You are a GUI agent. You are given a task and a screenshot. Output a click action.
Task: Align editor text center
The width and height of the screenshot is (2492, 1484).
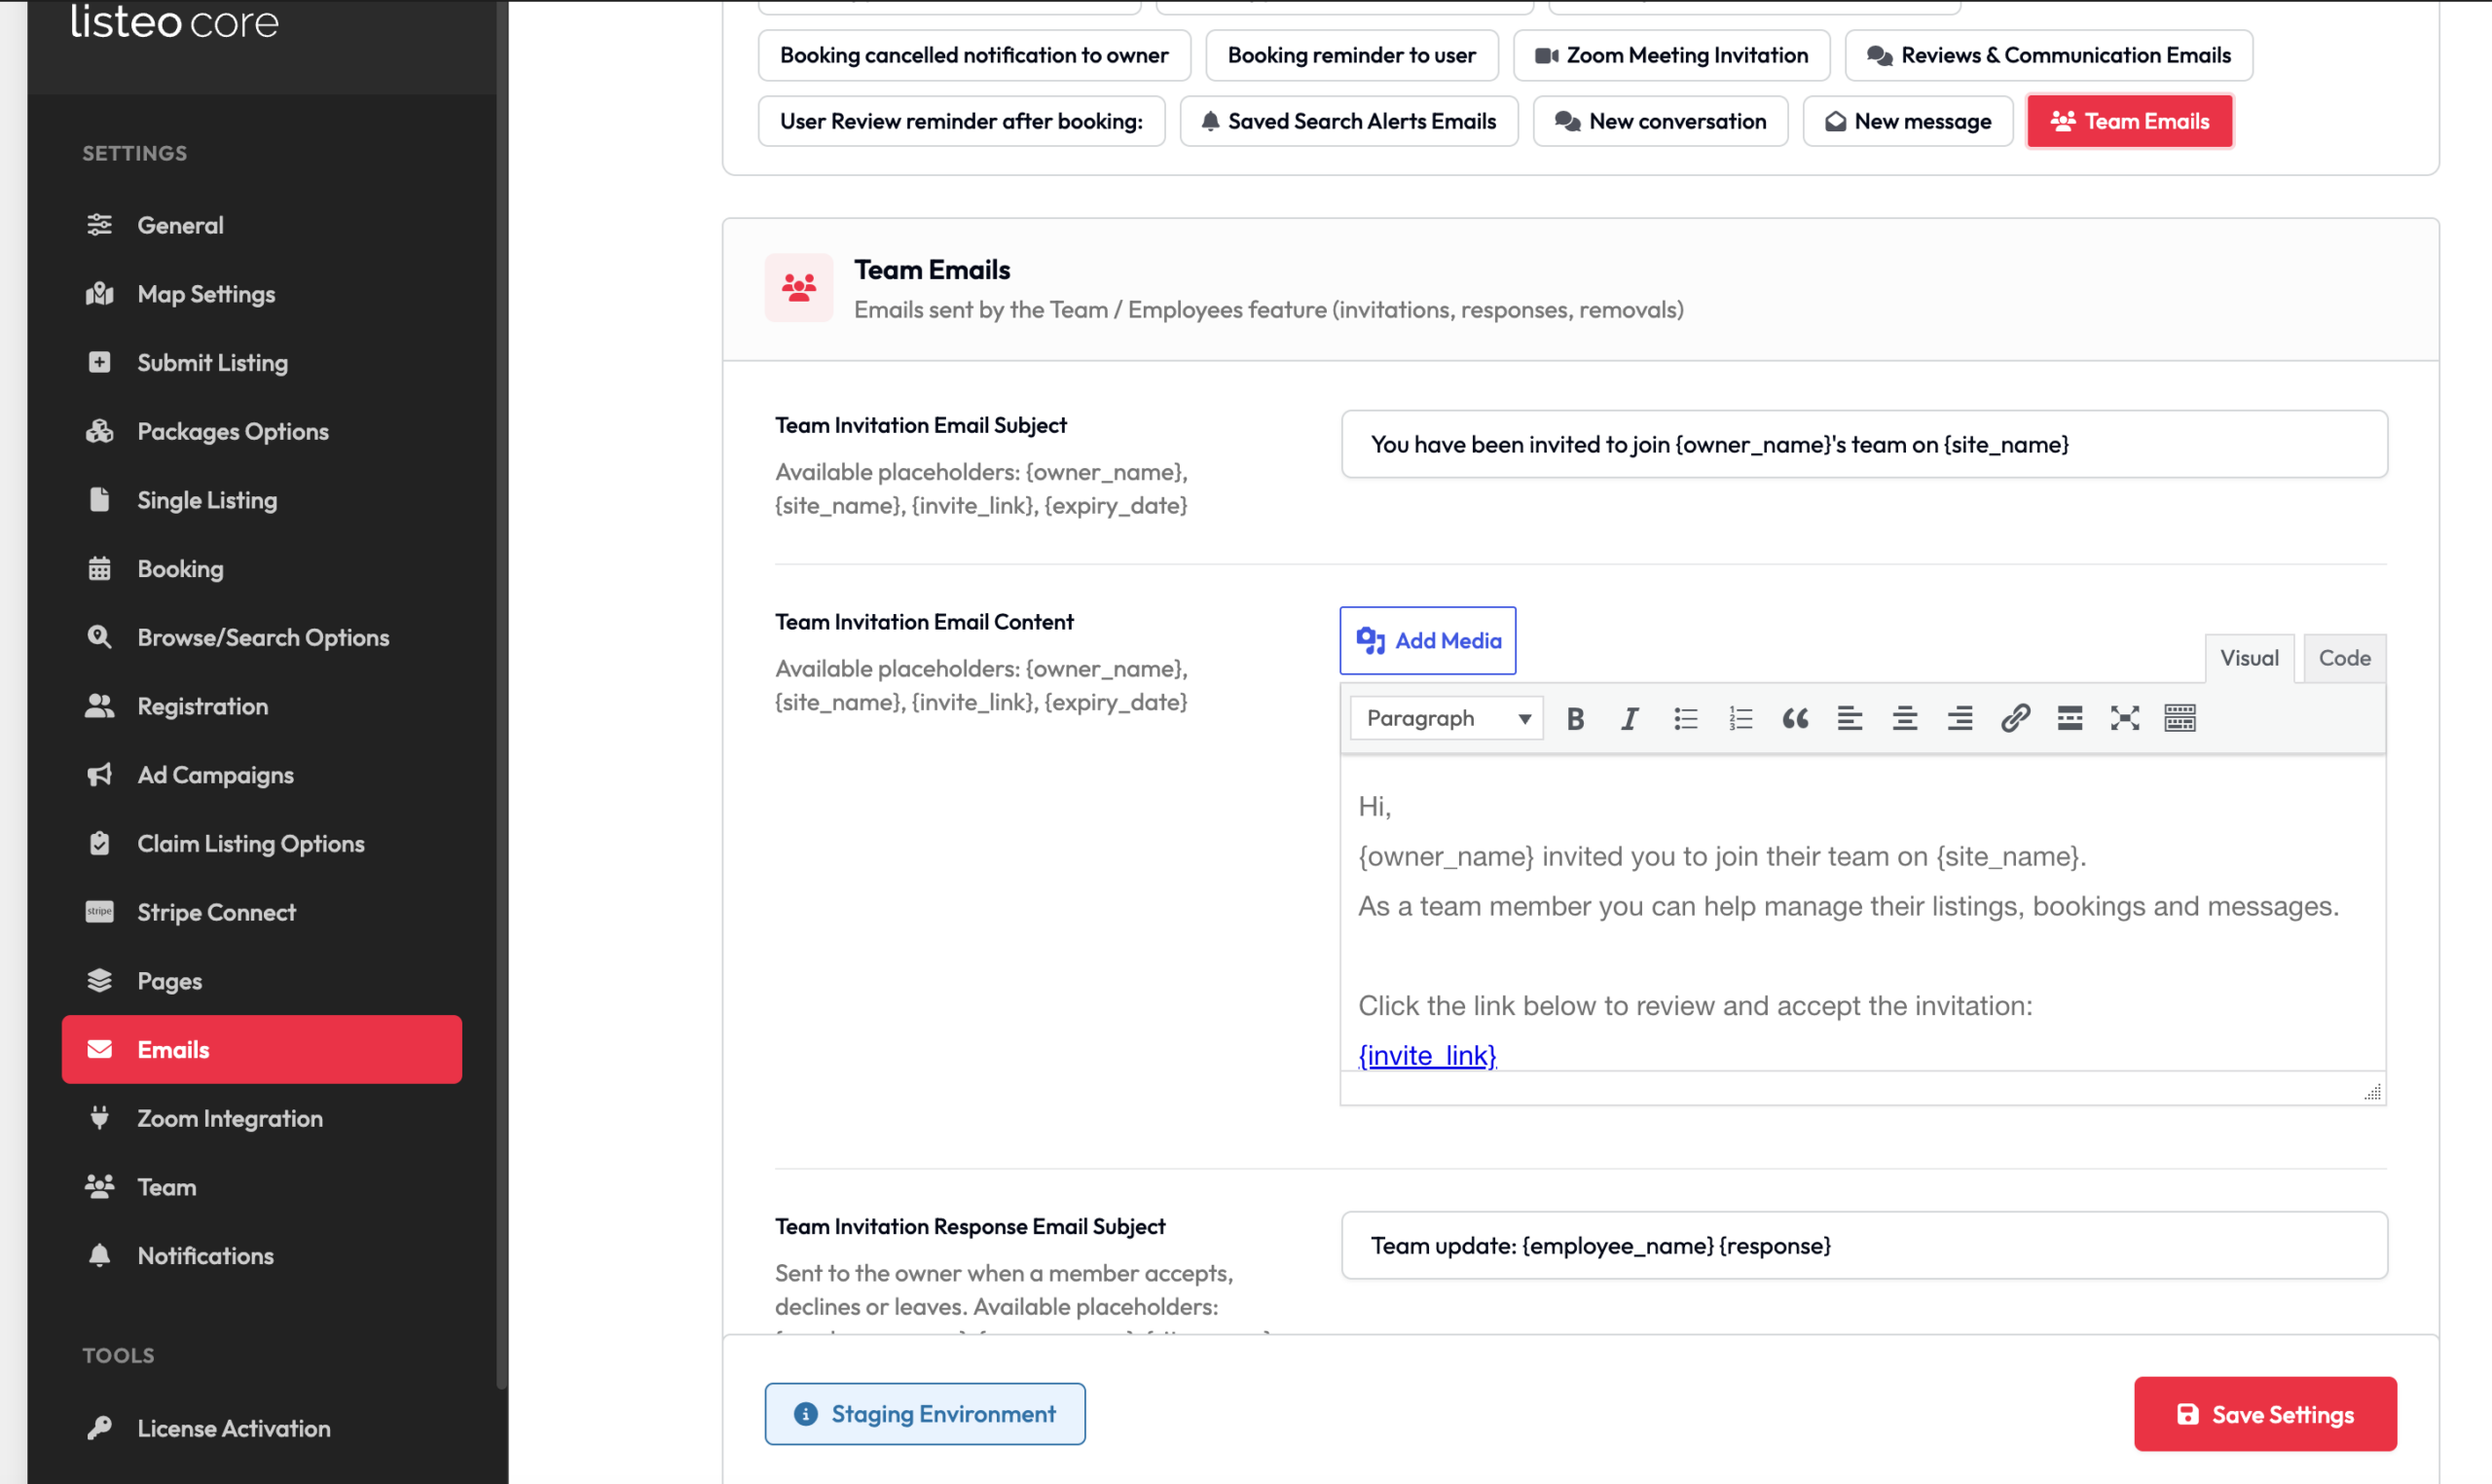[x=1905, y=718]
